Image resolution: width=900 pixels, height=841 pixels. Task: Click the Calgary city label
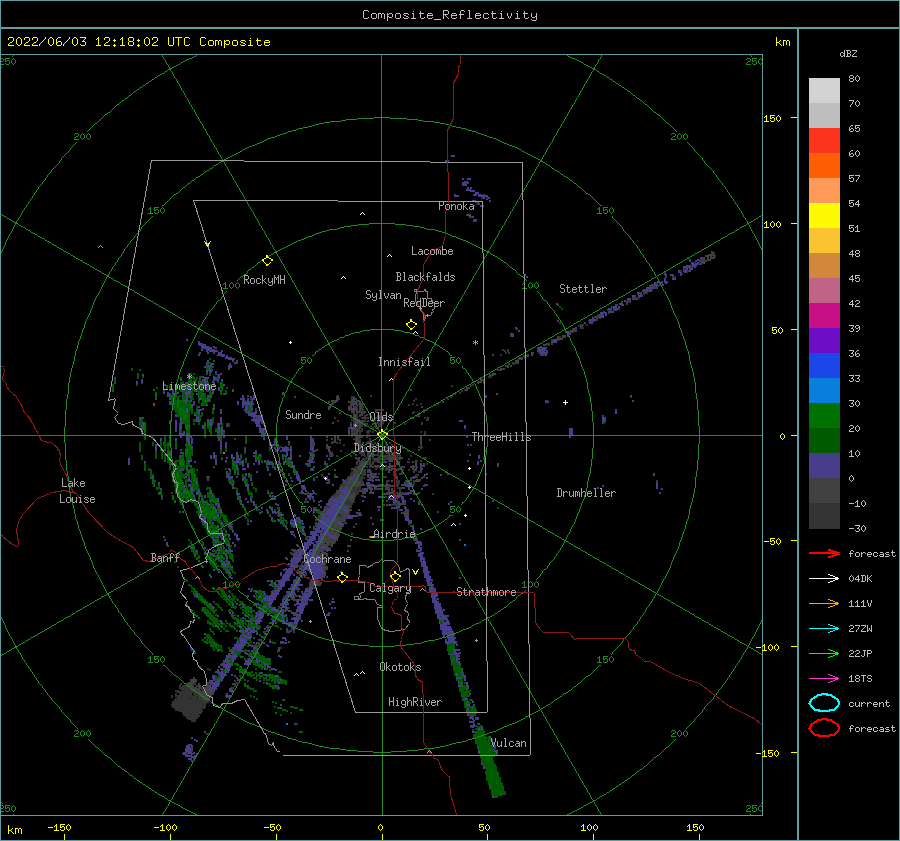390,588
